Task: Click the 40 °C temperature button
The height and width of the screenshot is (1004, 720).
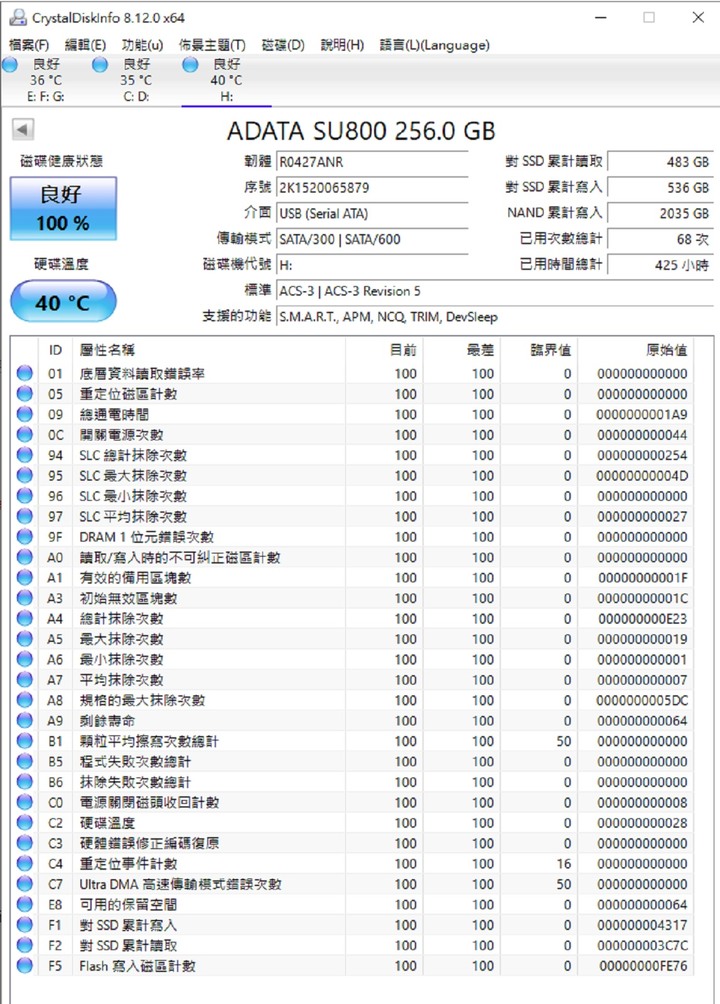Action: tap(63, 302)
